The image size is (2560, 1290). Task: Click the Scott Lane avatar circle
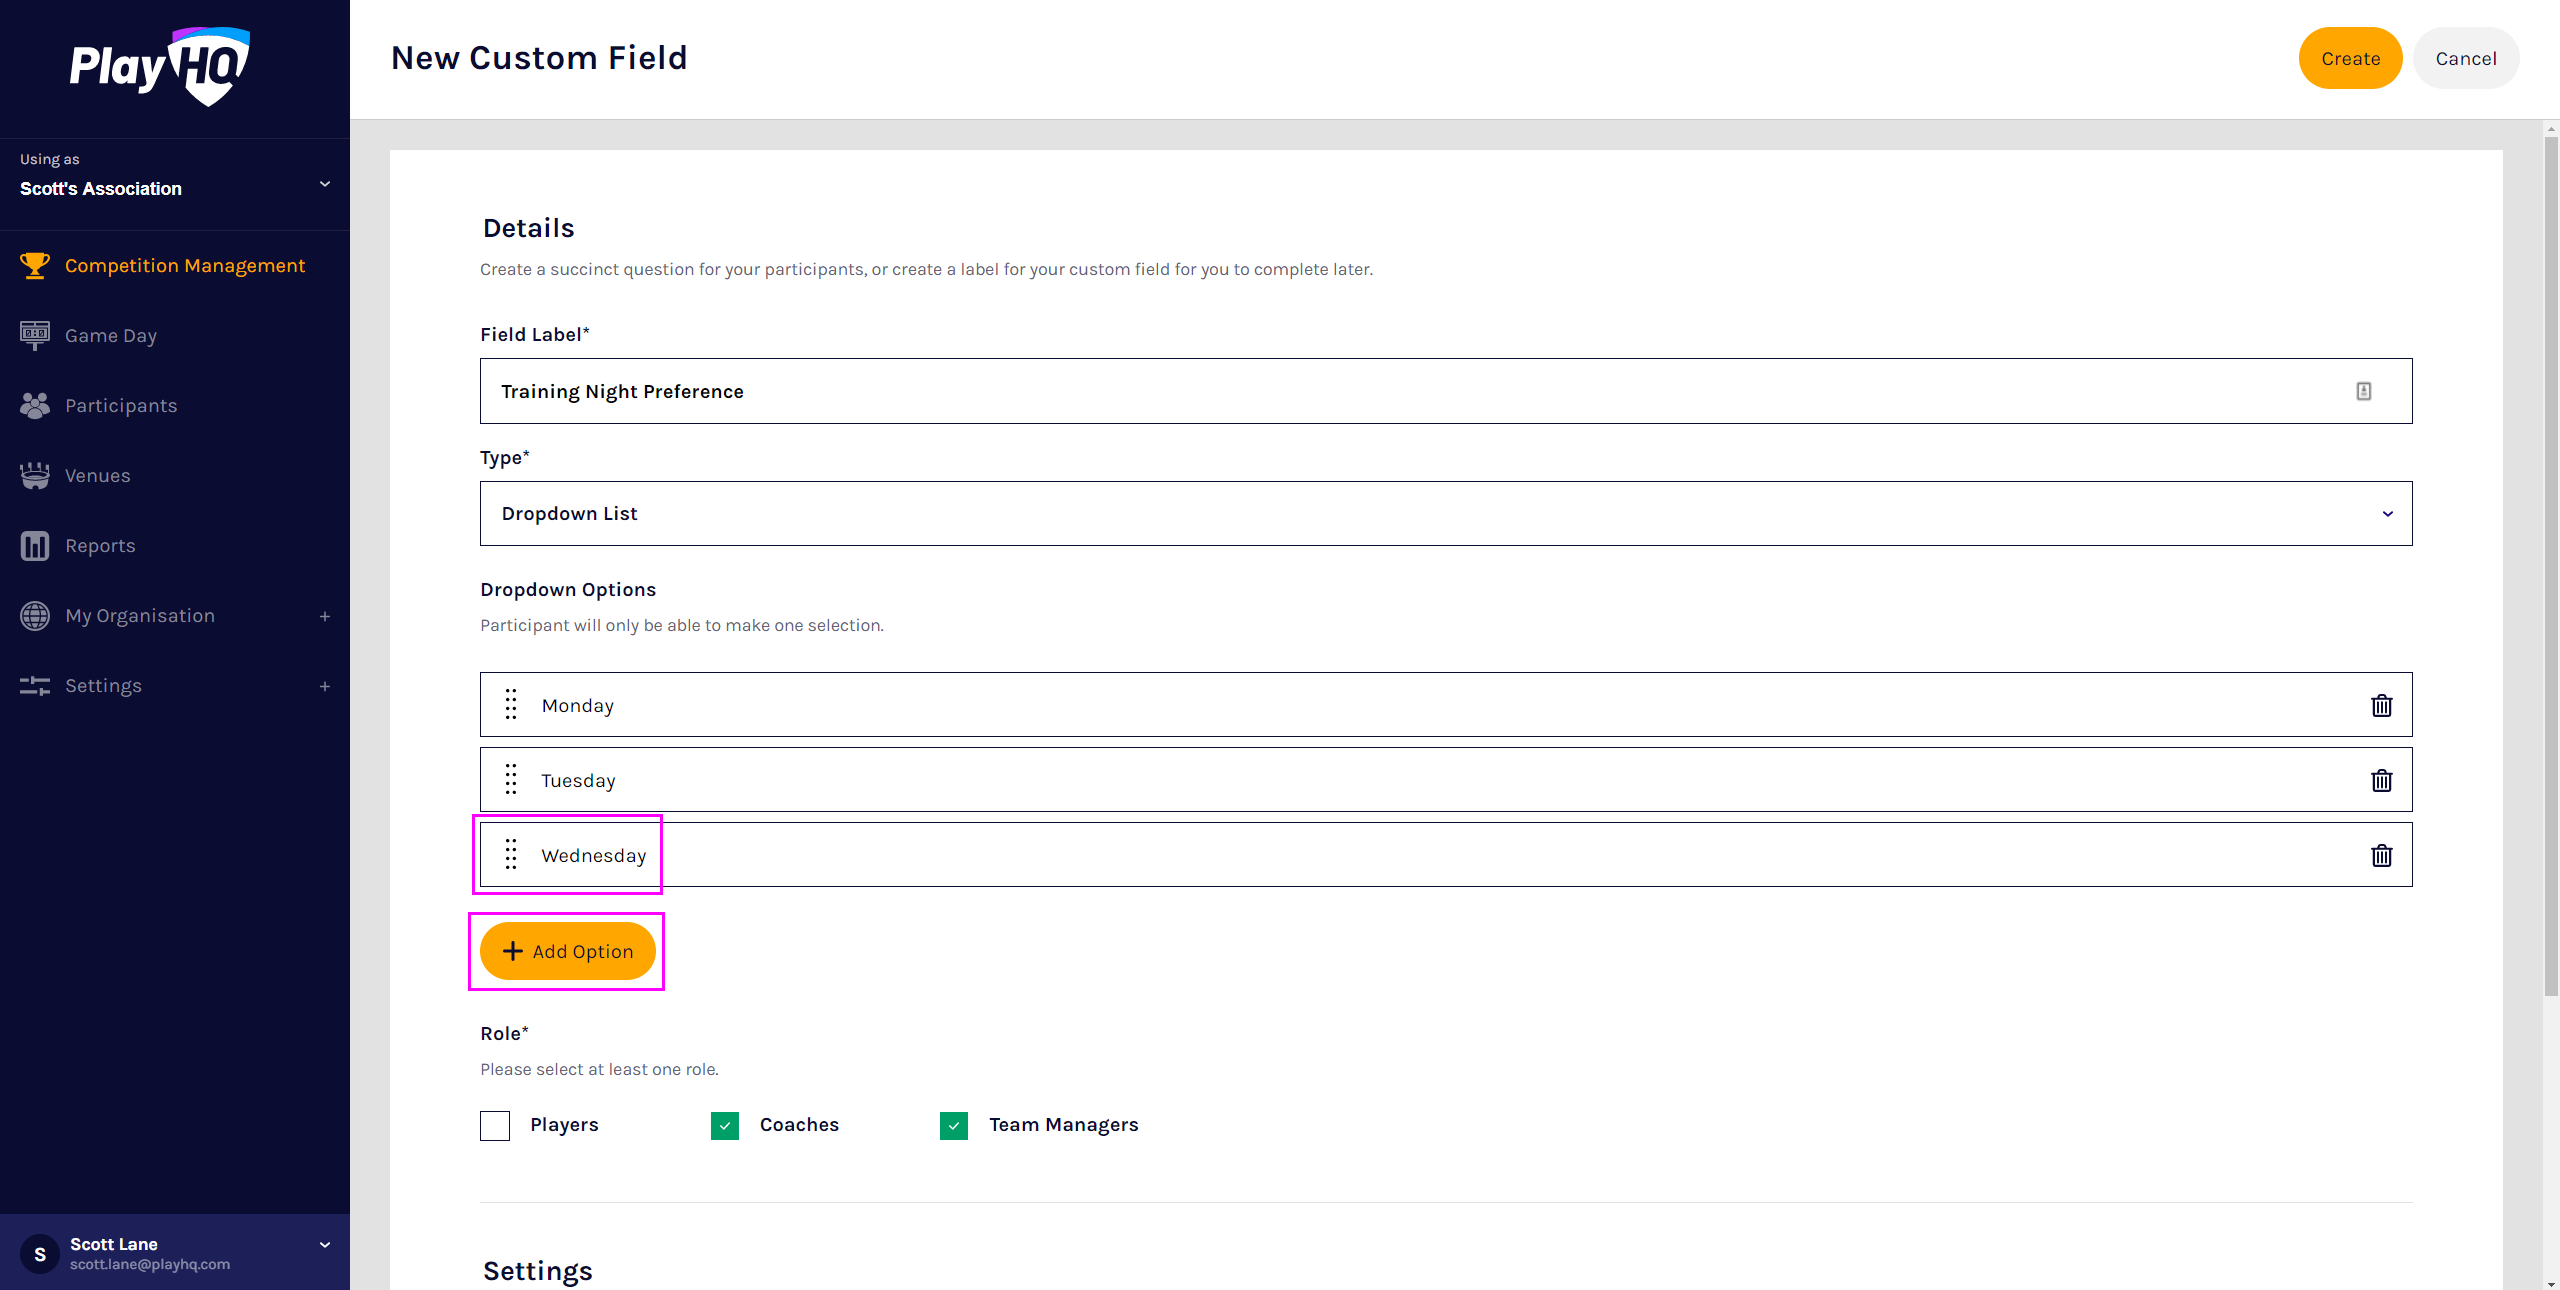40,1253
